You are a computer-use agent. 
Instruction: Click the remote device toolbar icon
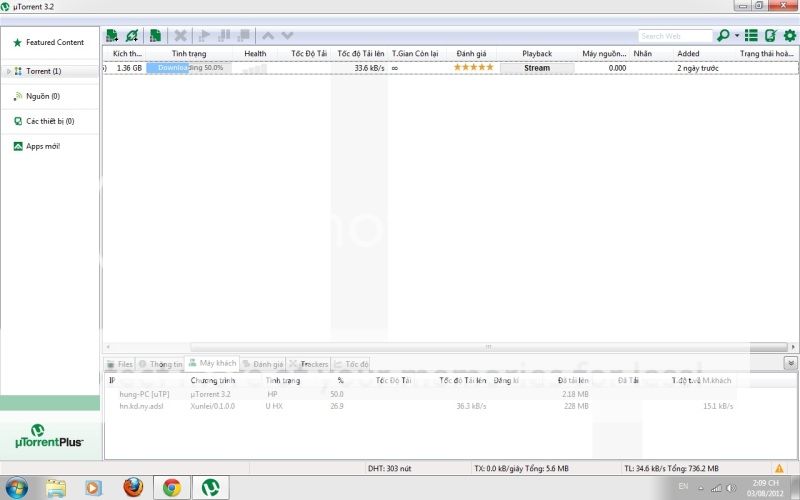(770, 36)
